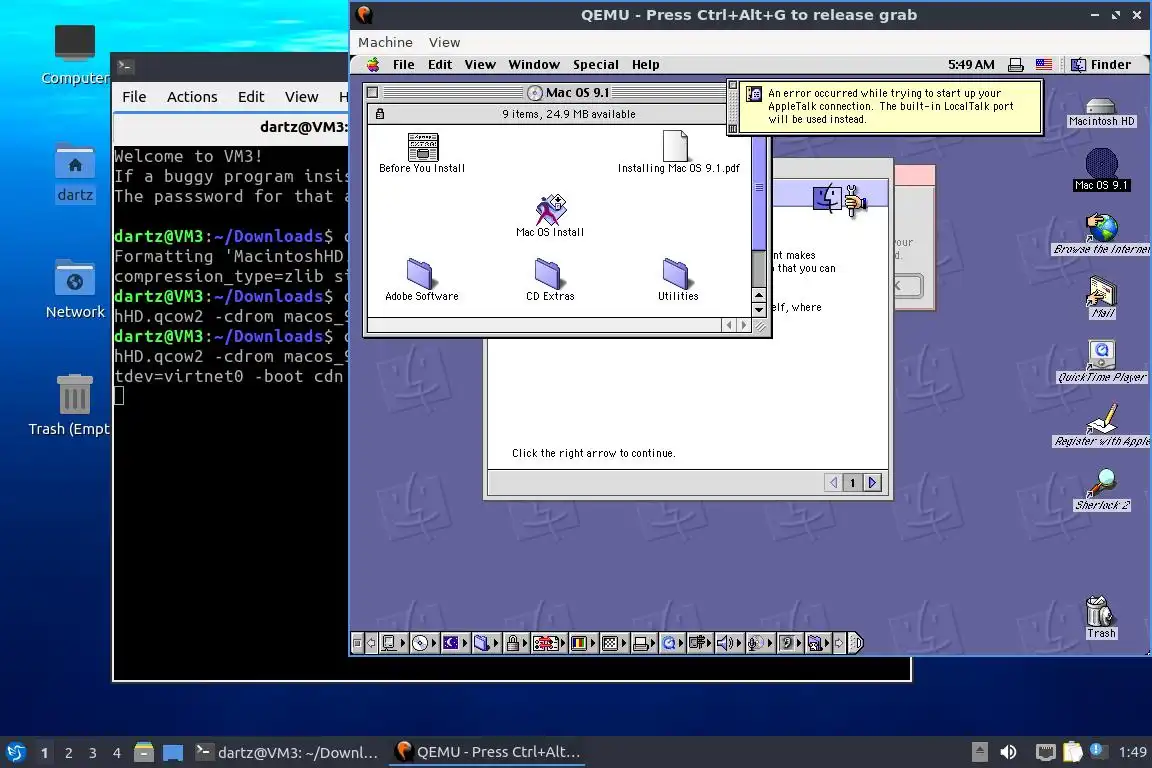Open the Finder application menu
Image resolution: width=1152 pixels, height=768 pixels.
(x=1101, y=65)
